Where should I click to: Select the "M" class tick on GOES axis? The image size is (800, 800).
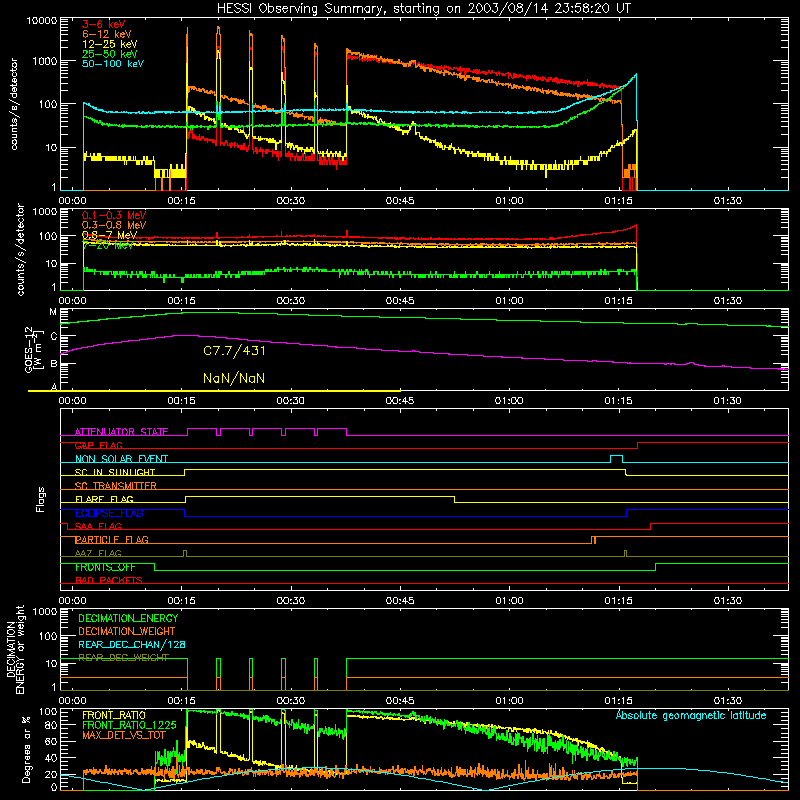53,312
